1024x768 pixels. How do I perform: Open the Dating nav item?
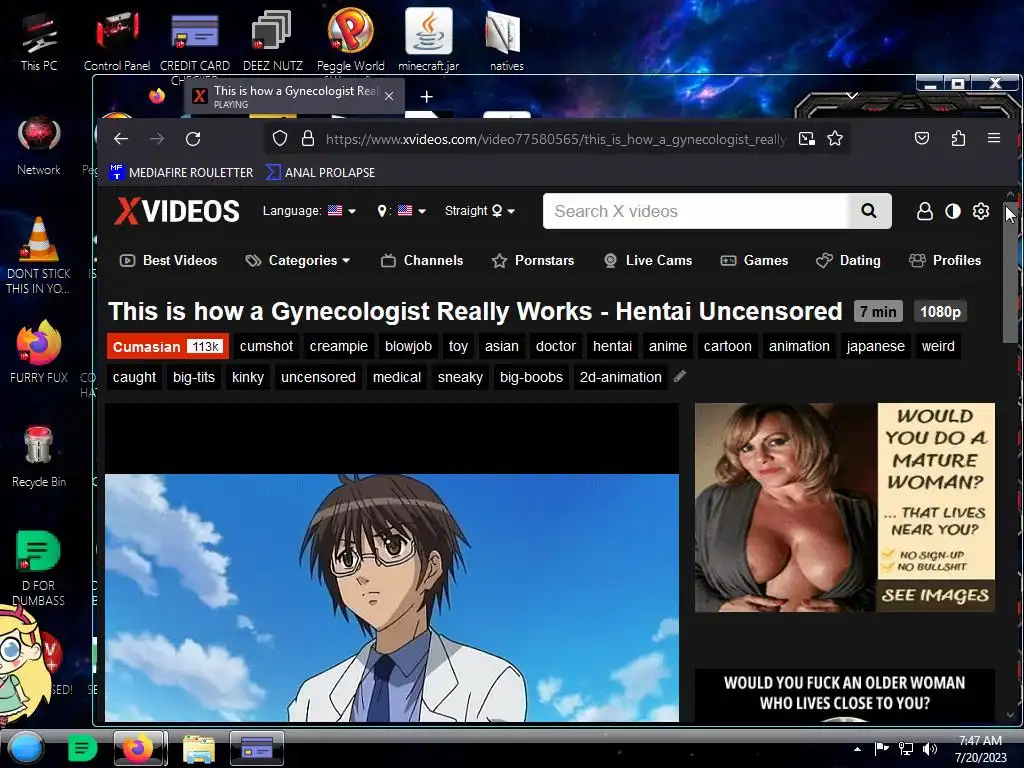point(848,261)
